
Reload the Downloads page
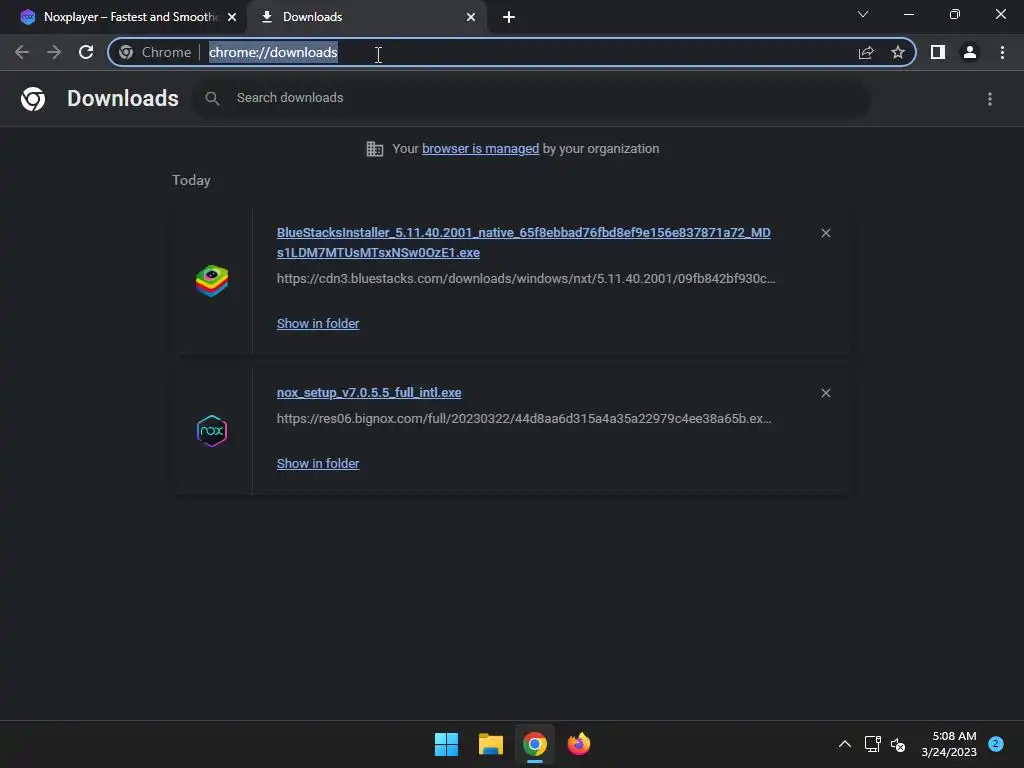click(x=86, y=52)
